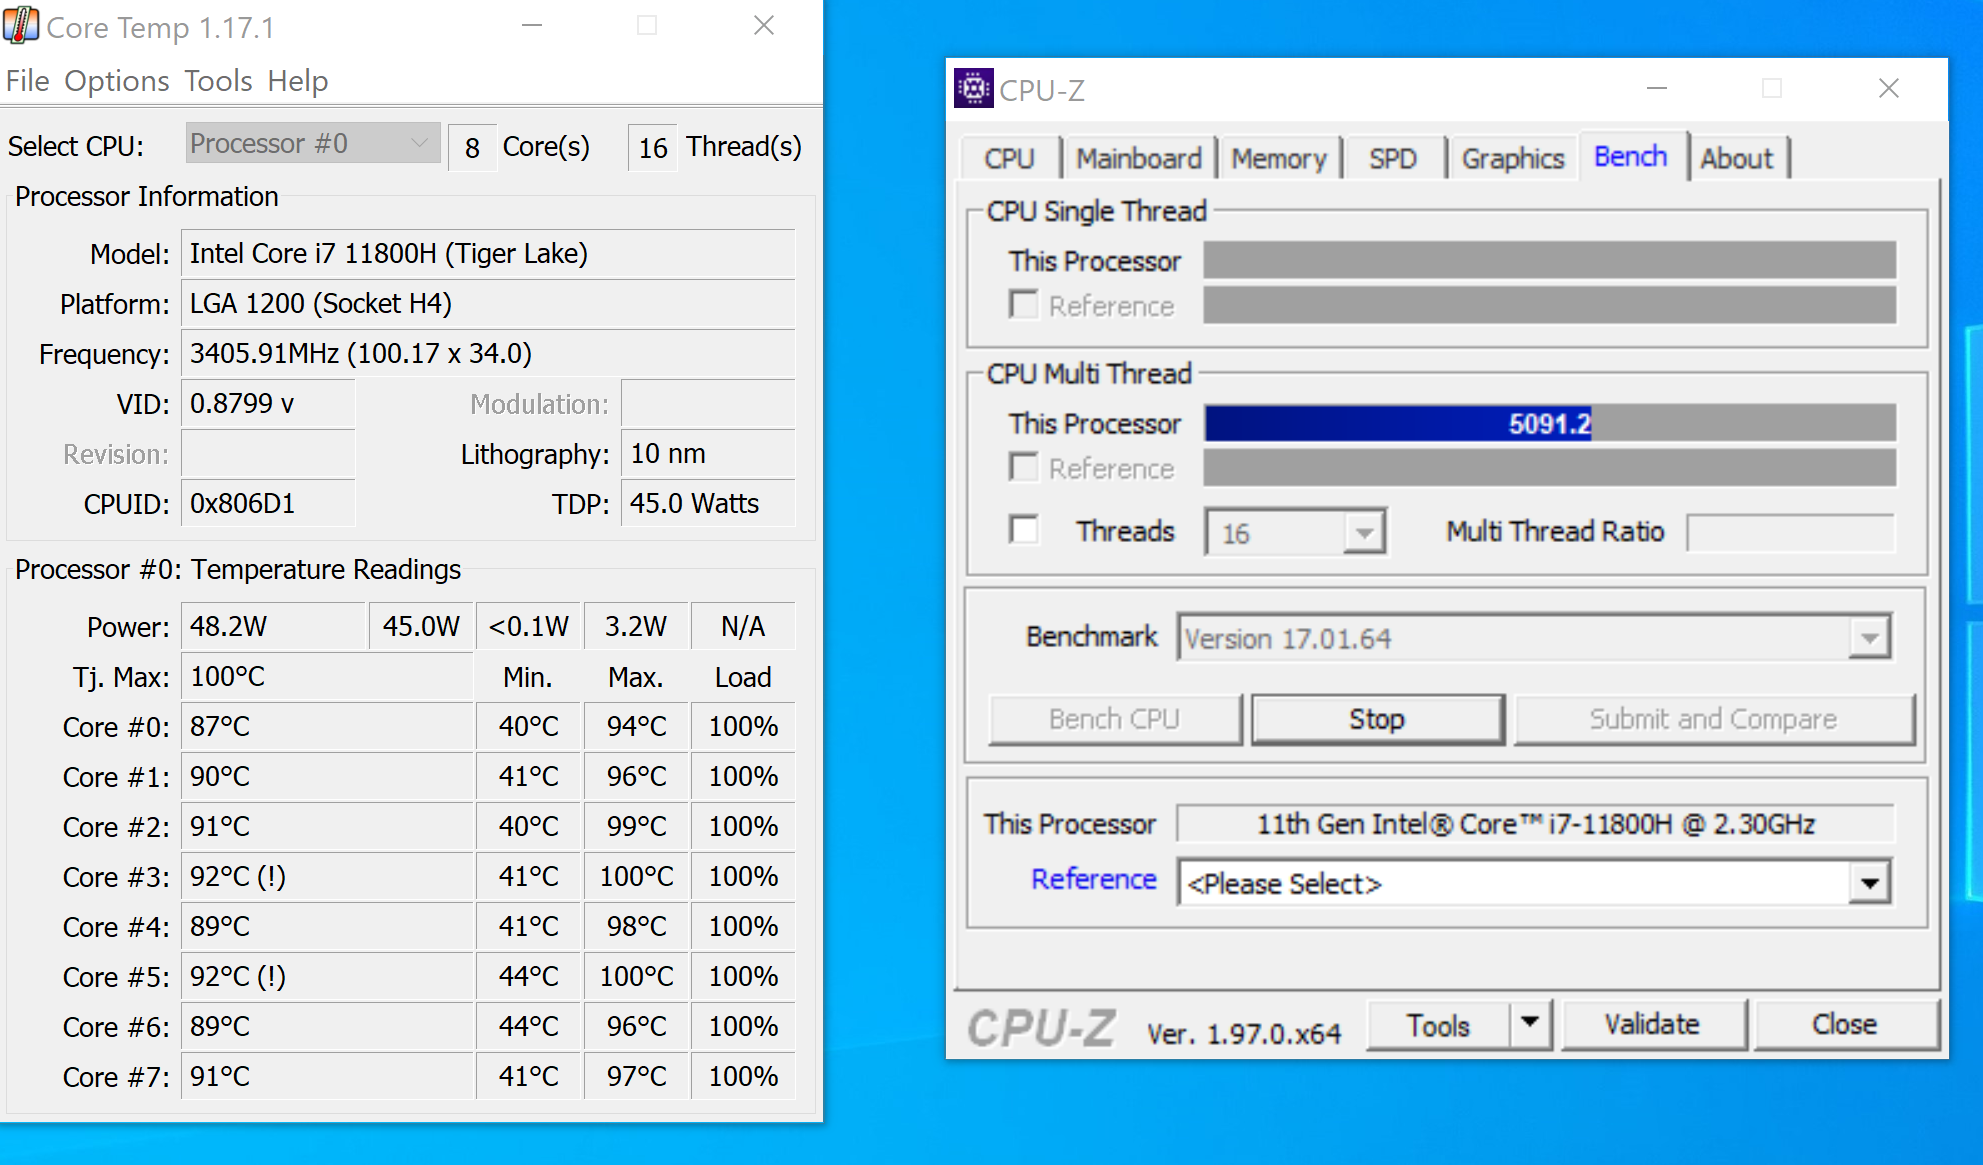The height and width of the screenshot is (1165, 1983).
Task: Click the Core Temp thermometer app icon
Action: coord(21,26)
